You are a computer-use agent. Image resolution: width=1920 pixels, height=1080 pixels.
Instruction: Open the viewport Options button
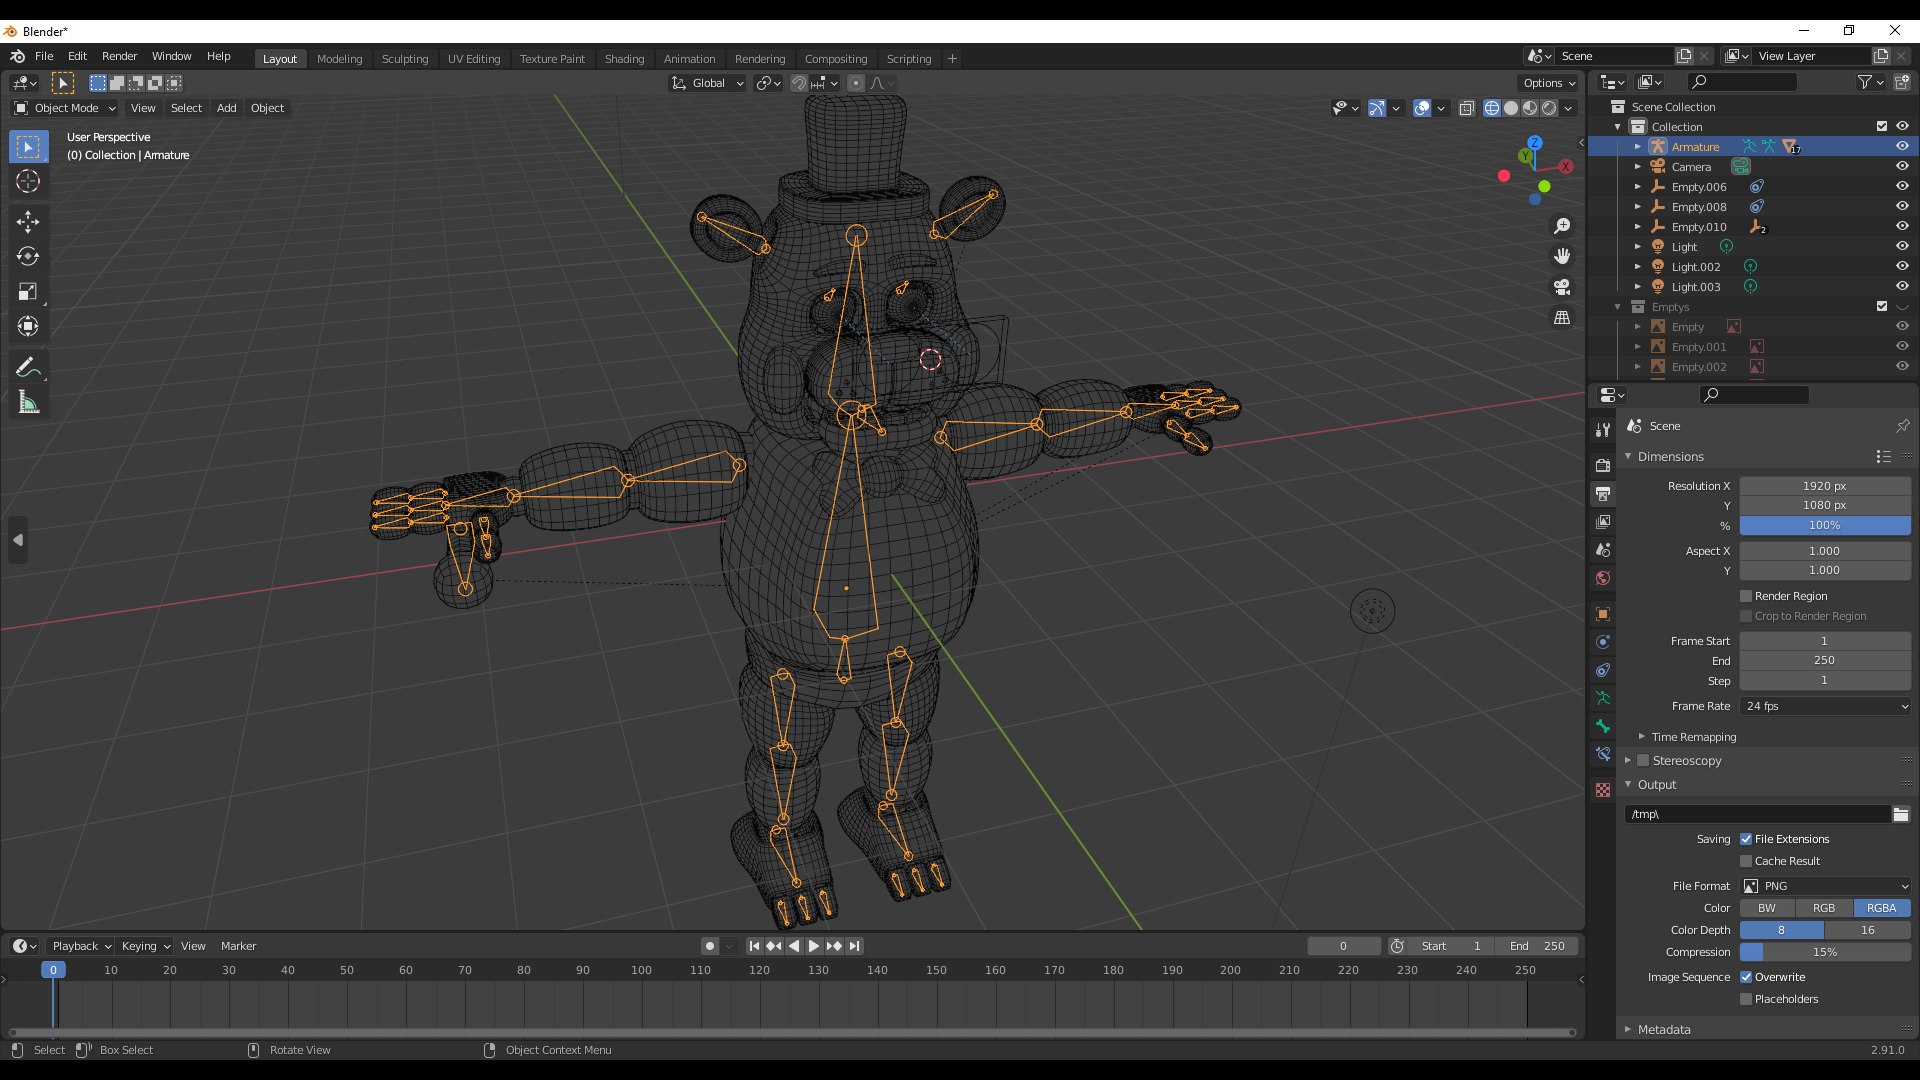[x=1549, y=83]
